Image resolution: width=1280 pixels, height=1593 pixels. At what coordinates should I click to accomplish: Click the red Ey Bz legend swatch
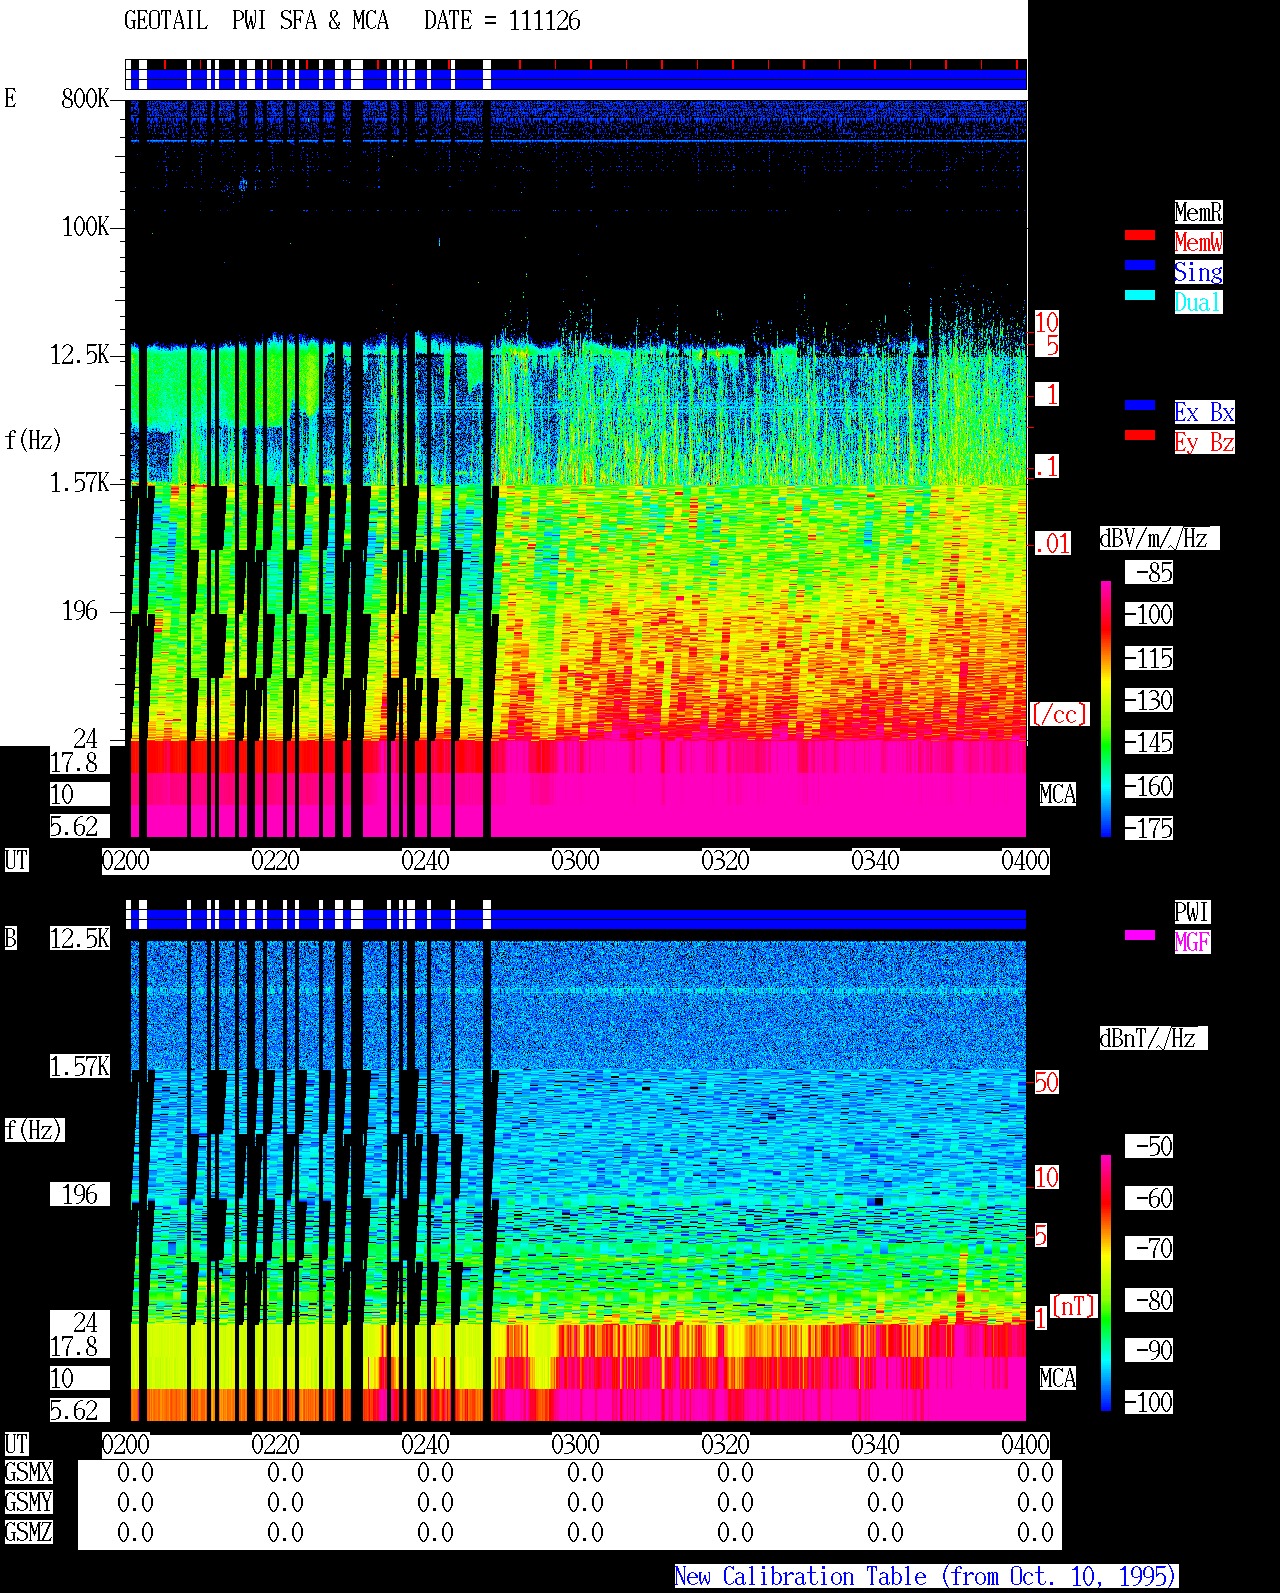pos(1140,436)
